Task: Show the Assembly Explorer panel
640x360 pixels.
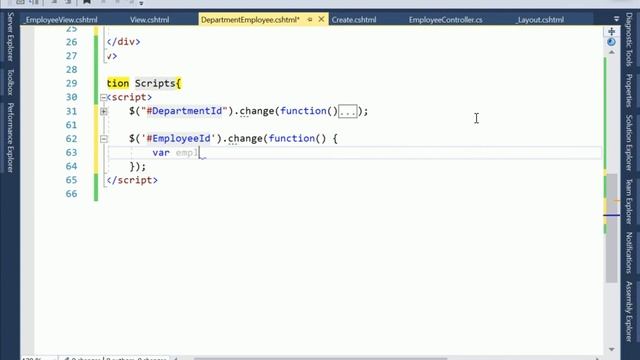Action: (629, 311)
